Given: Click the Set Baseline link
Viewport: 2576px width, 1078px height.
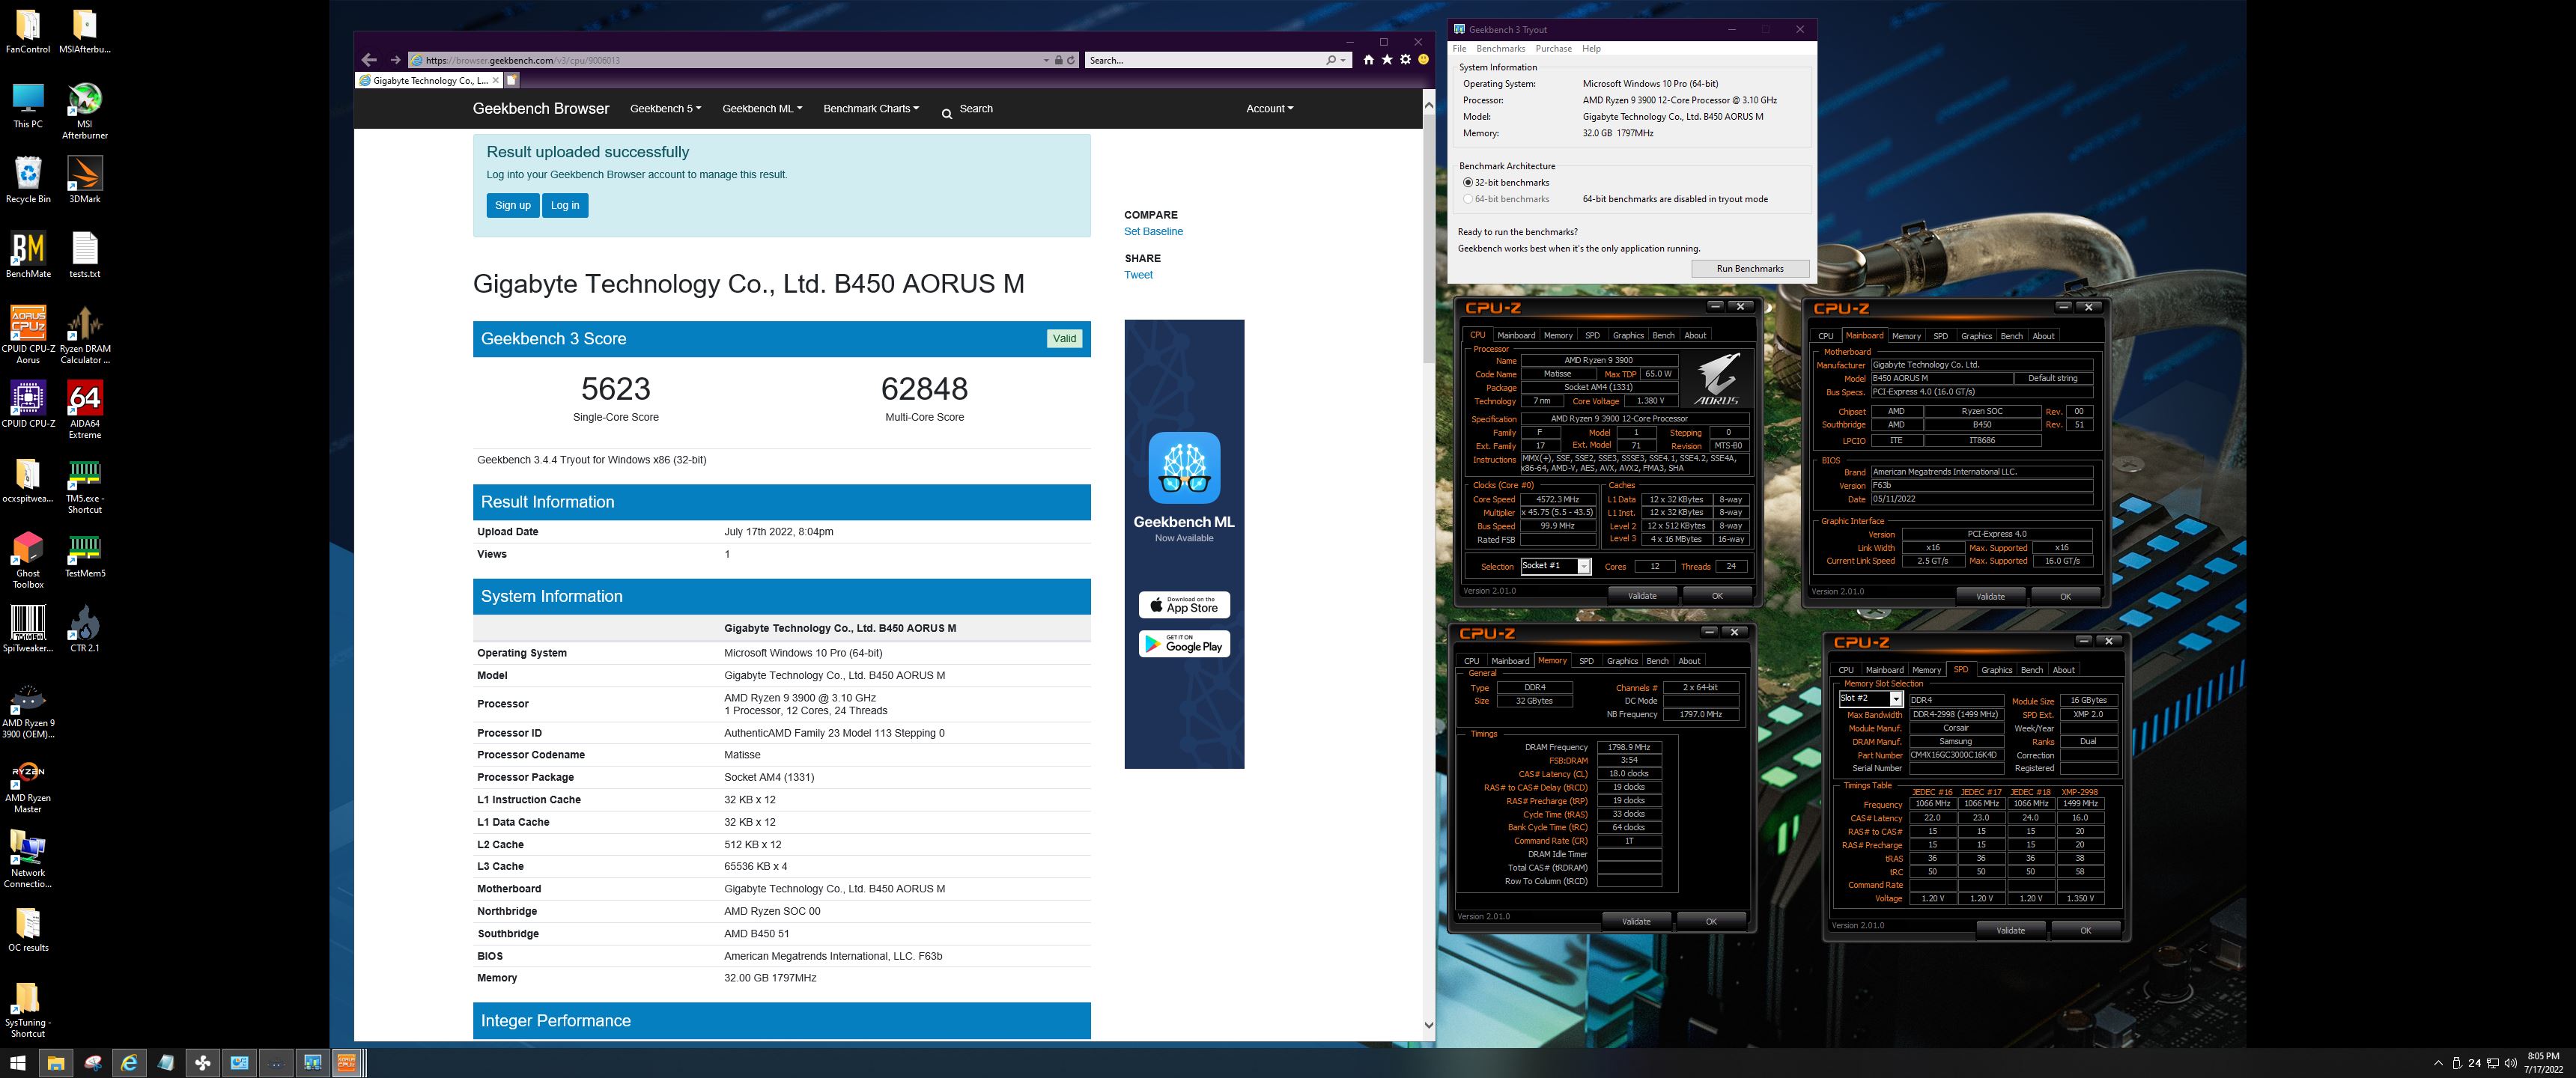Looking at the screenshot, I should pos(1153,232).
